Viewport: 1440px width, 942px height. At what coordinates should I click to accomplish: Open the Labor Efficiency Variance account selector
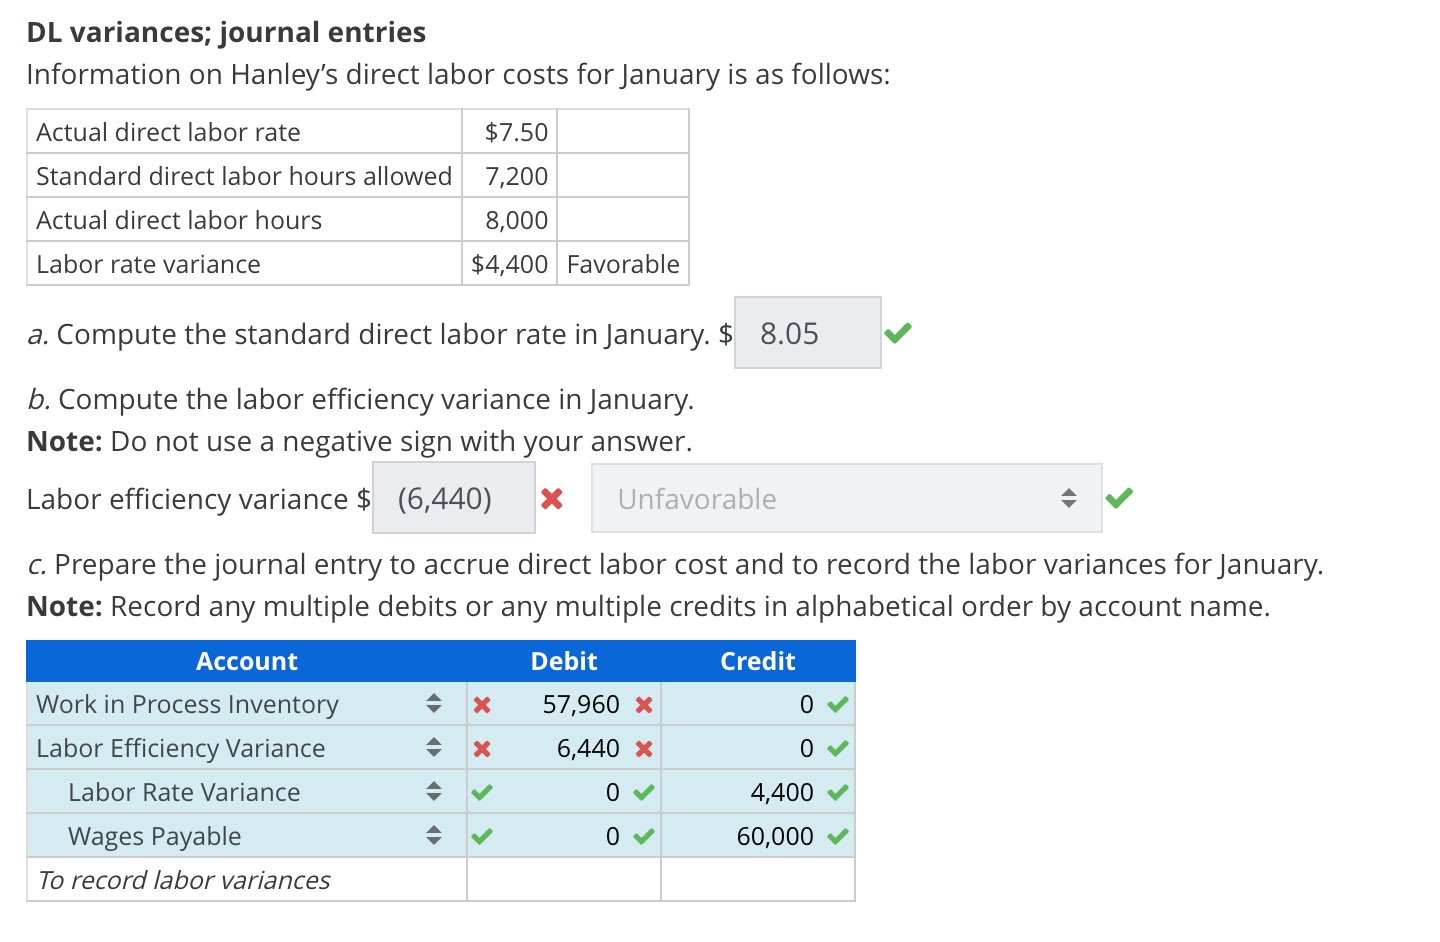pyautogui.click(x=434, y=747)
